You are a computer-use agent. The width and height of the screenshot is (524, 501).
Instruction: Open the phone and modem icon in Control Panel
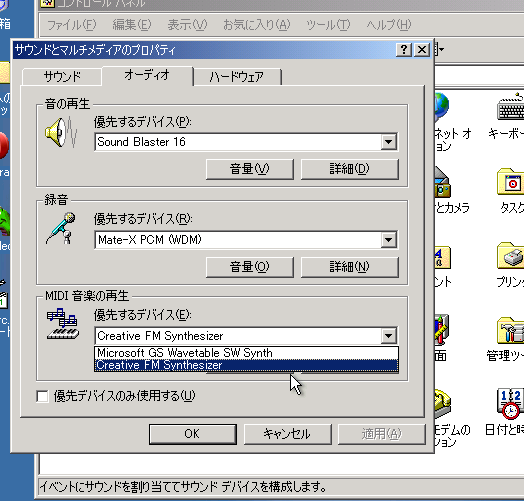click(x=443, y=403)
